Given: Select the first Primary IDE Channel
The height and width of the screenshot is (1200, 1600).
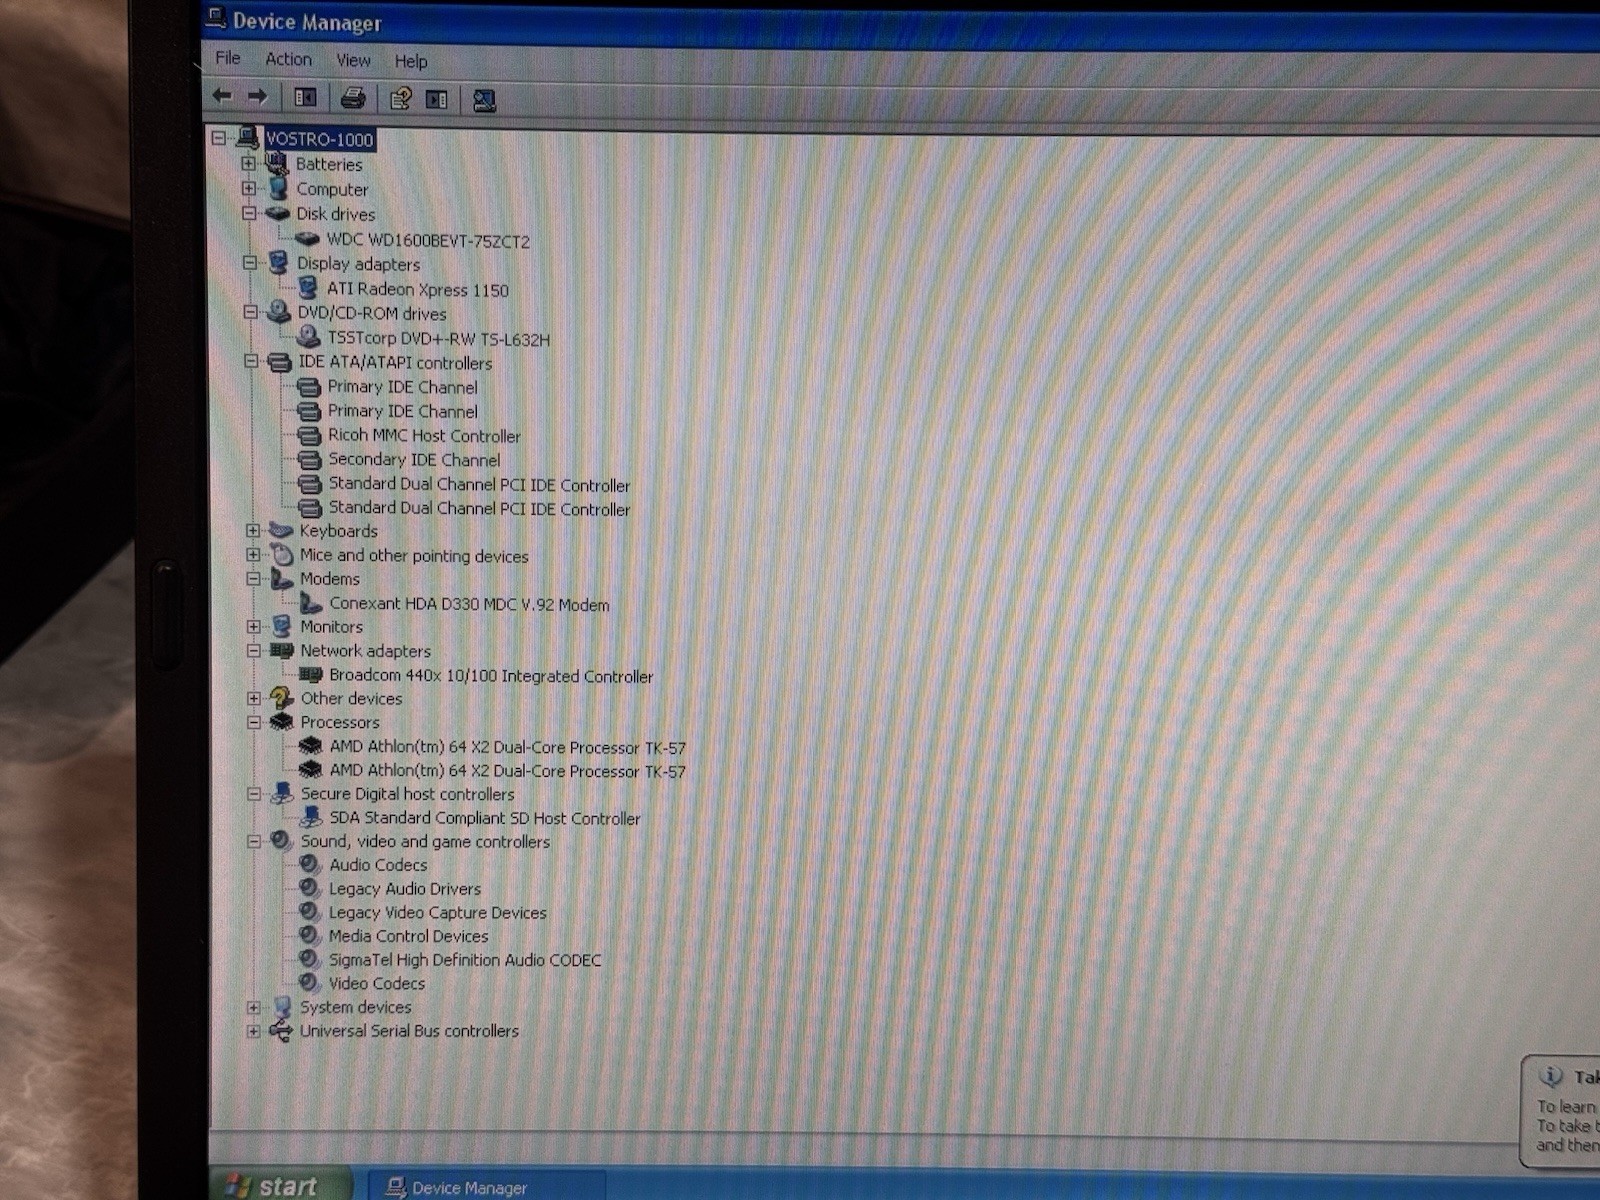Looking at the screenshot, I should pyautogui.click(x=403, y=387).
